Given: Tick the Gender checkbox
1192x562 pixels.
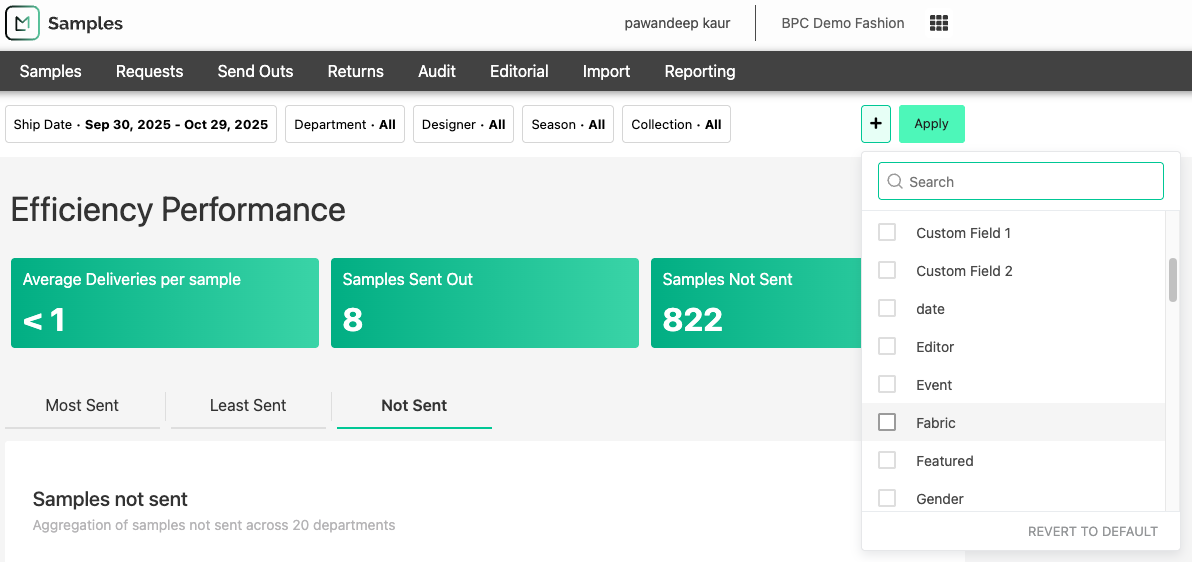Looking at the screenshot, I should (x=887, y=498).
